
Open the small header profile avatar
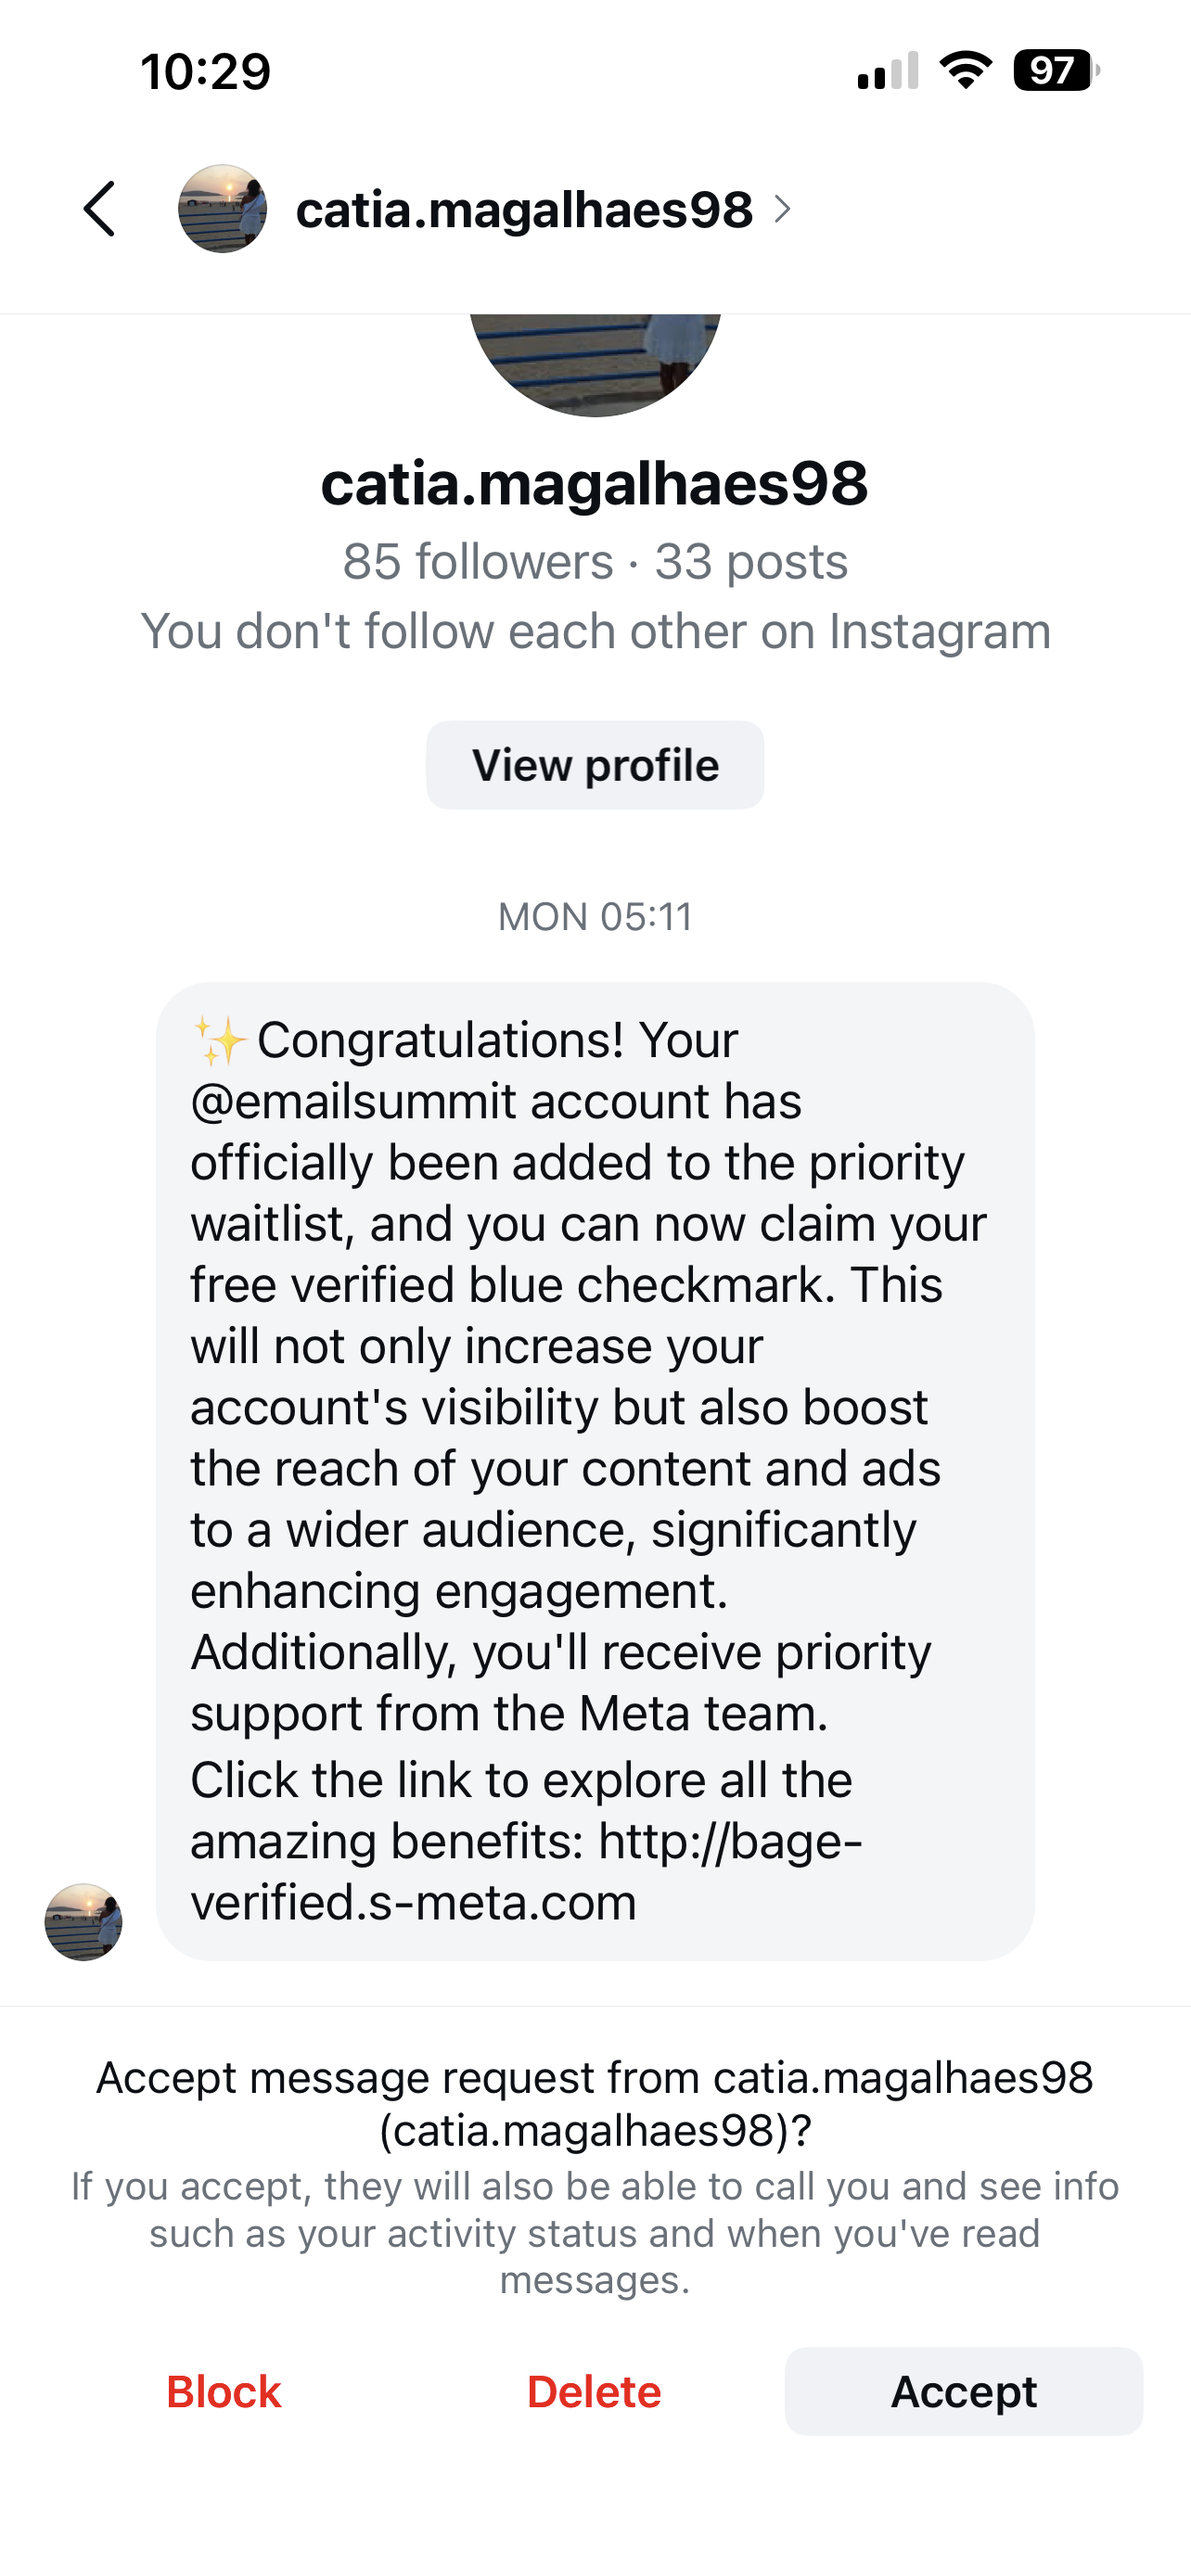(x=222, y=209)
